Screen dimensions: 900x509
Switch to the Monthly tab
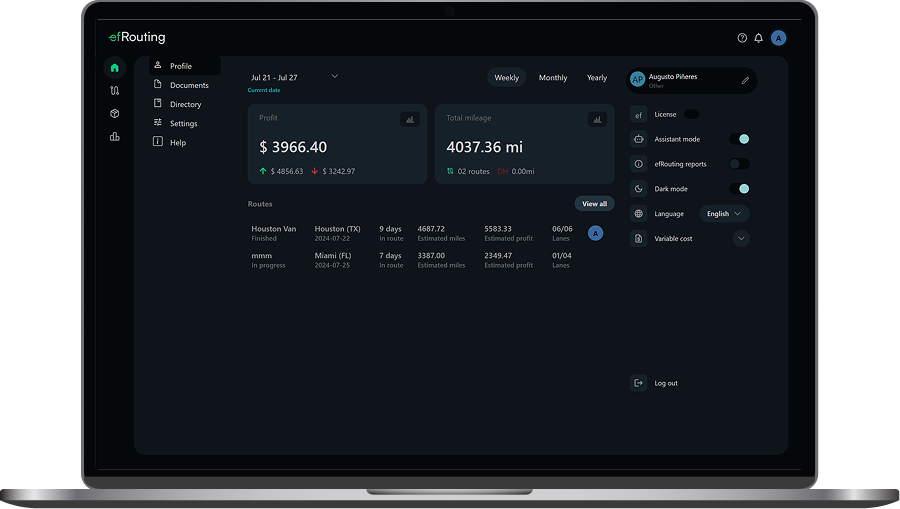(x=553, y=78)
